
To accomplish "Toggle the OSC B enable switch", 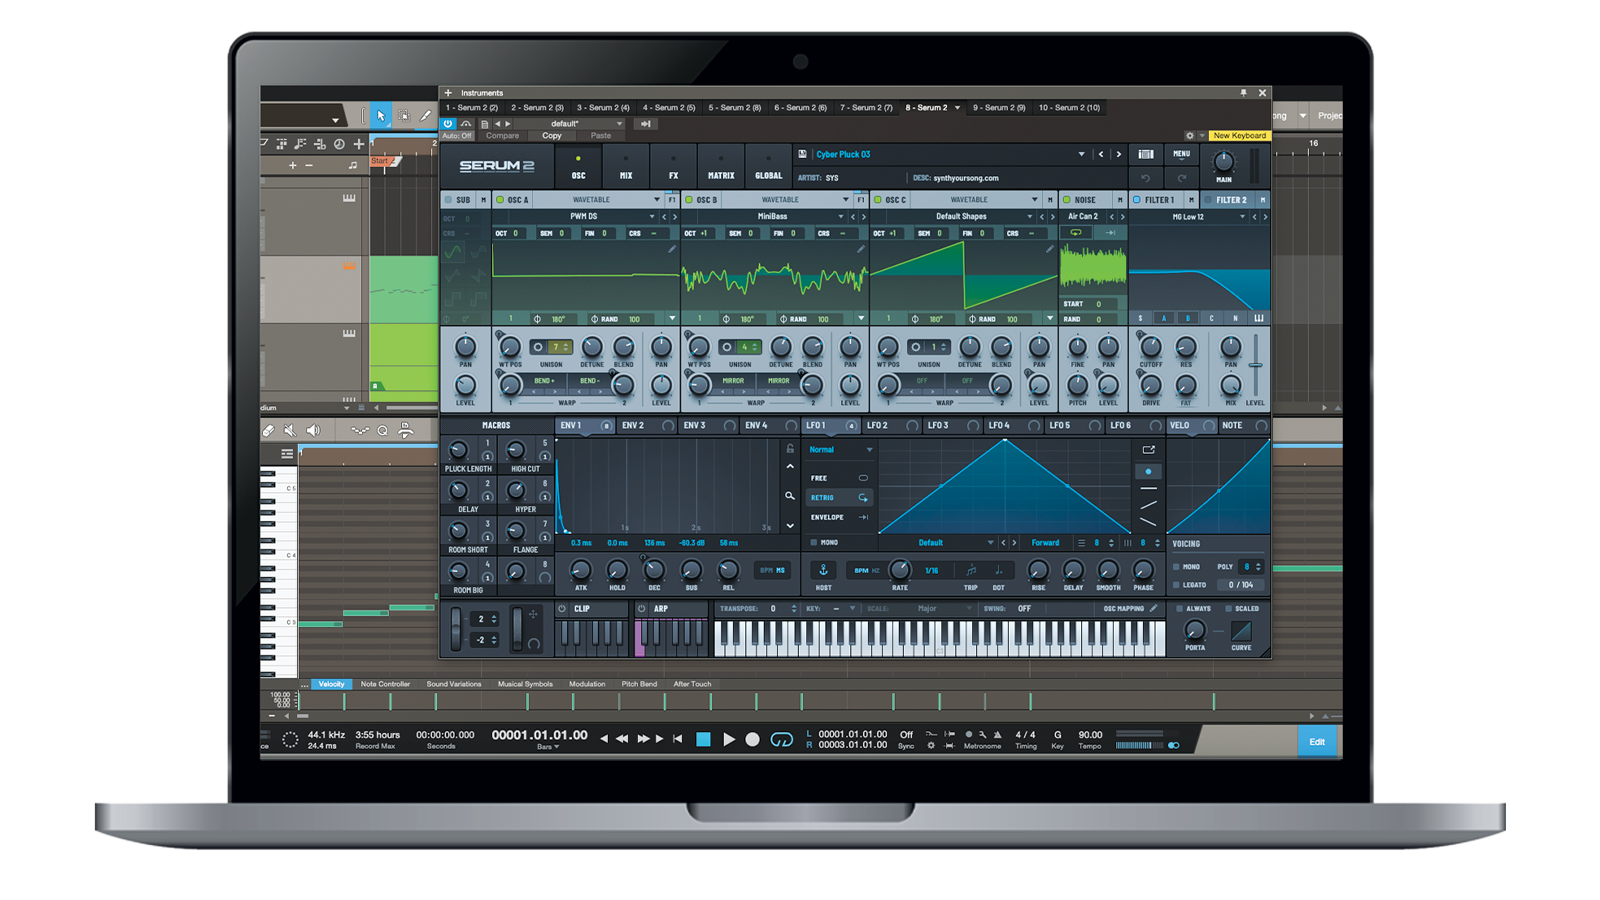I will point(689,200).
